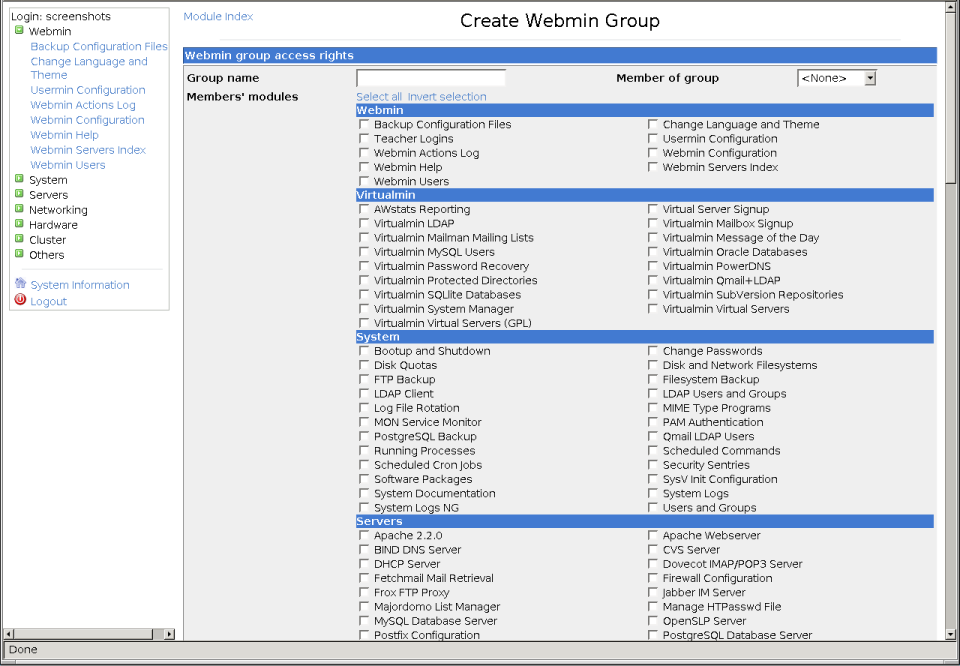Viewport: 960px width, 666px height.
Task: Enable the LDAP Users and Groups checkbox
Action: pos(653,394)
